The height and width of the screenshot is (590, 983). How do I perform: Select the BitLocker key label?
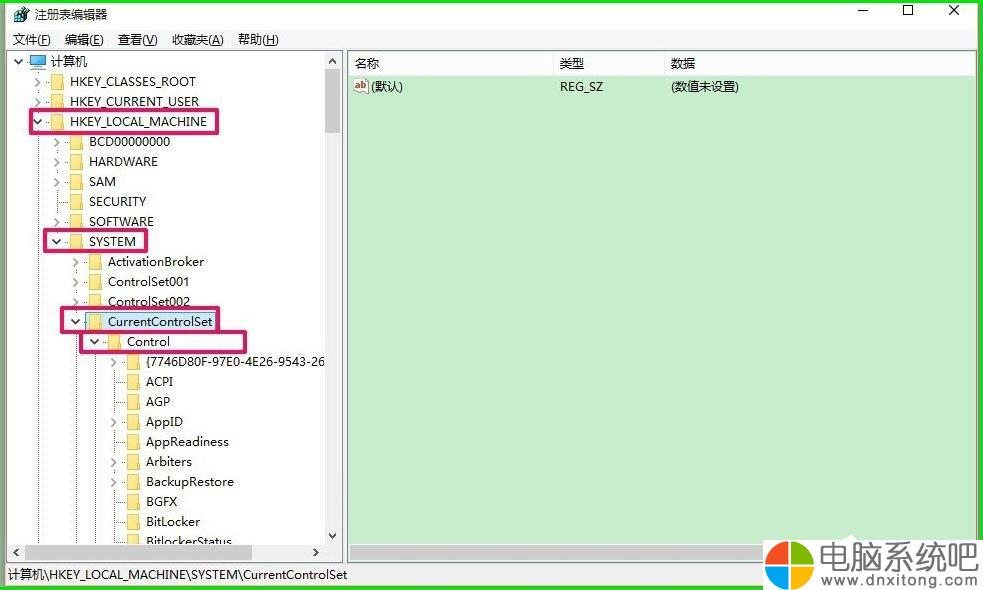click(172, 522)
